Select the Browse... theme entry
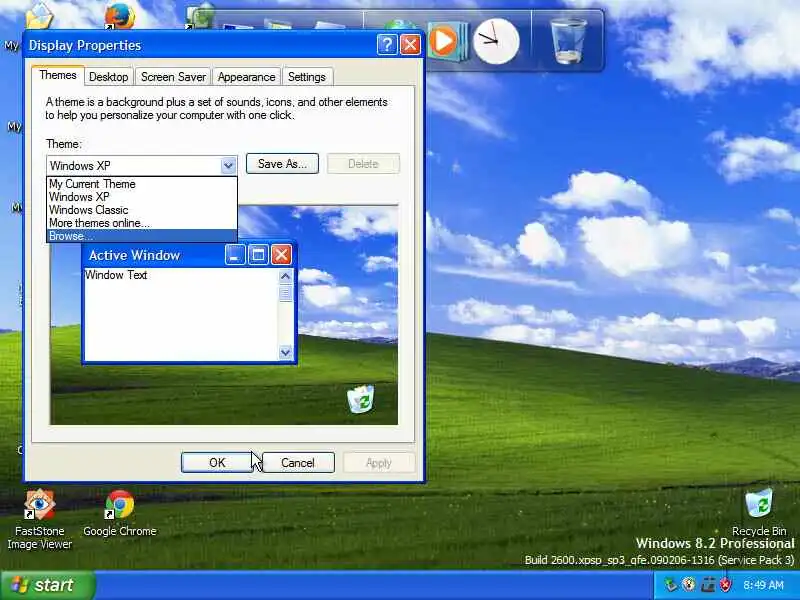 point(141,236)
